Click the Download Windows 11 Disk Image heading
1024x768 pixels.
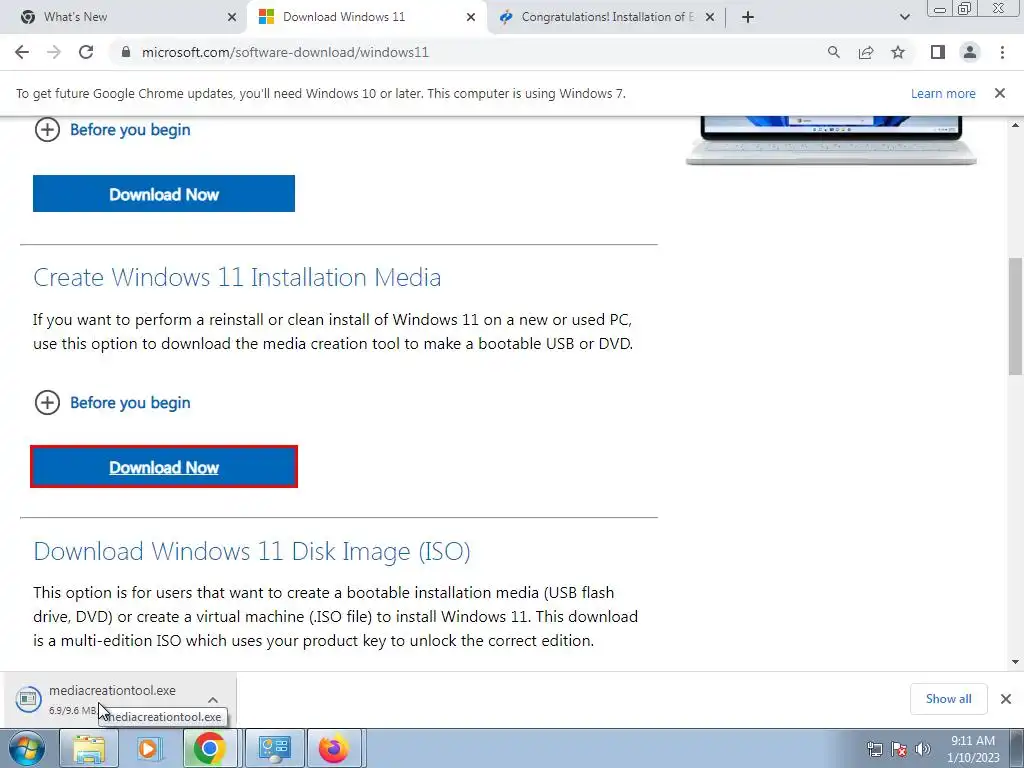coord(252,551)
